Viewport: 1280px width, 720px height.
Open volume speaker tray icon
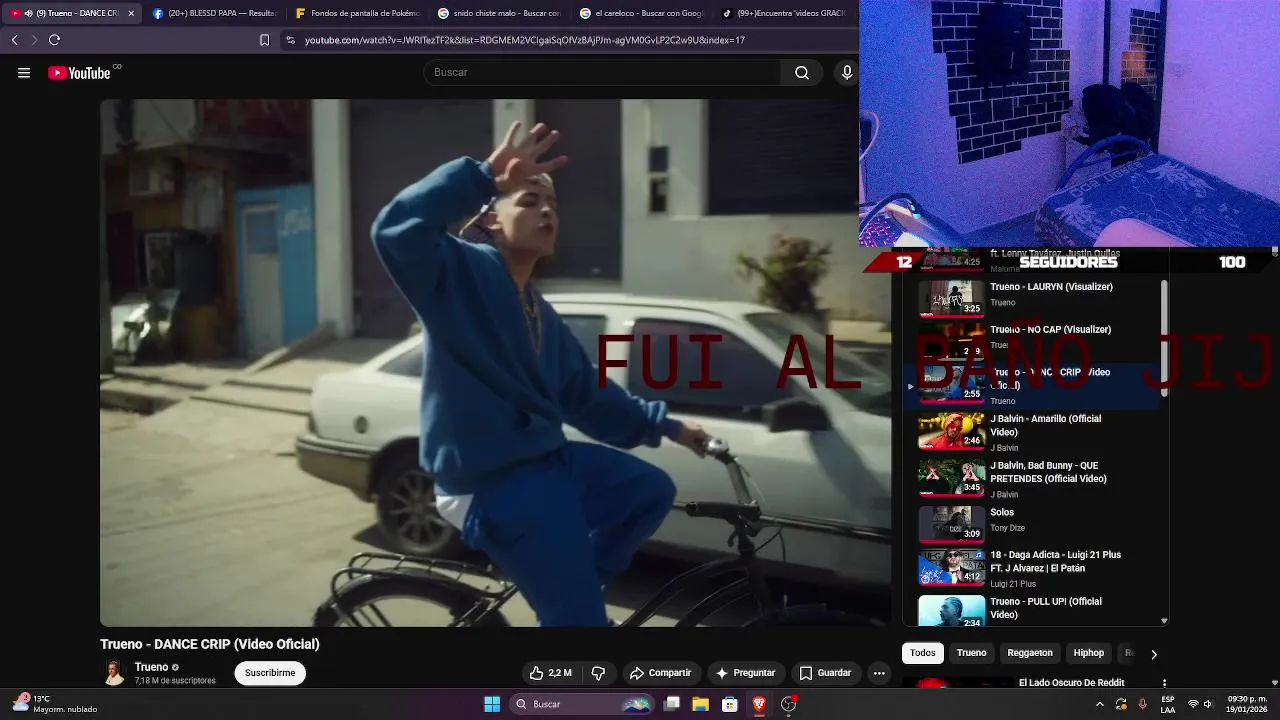(x=1208, y=704)
